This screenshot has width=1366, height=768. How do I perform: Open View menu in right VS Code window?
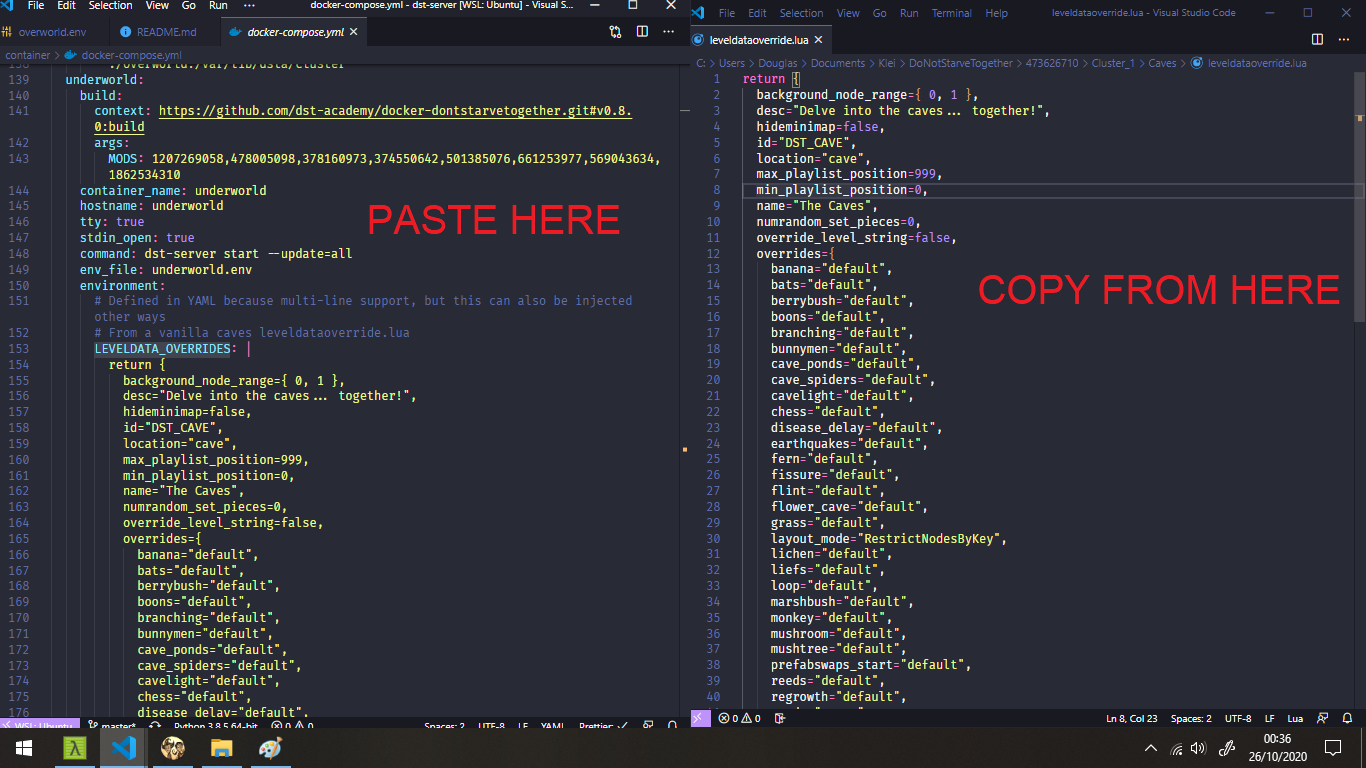click(848, 13)
